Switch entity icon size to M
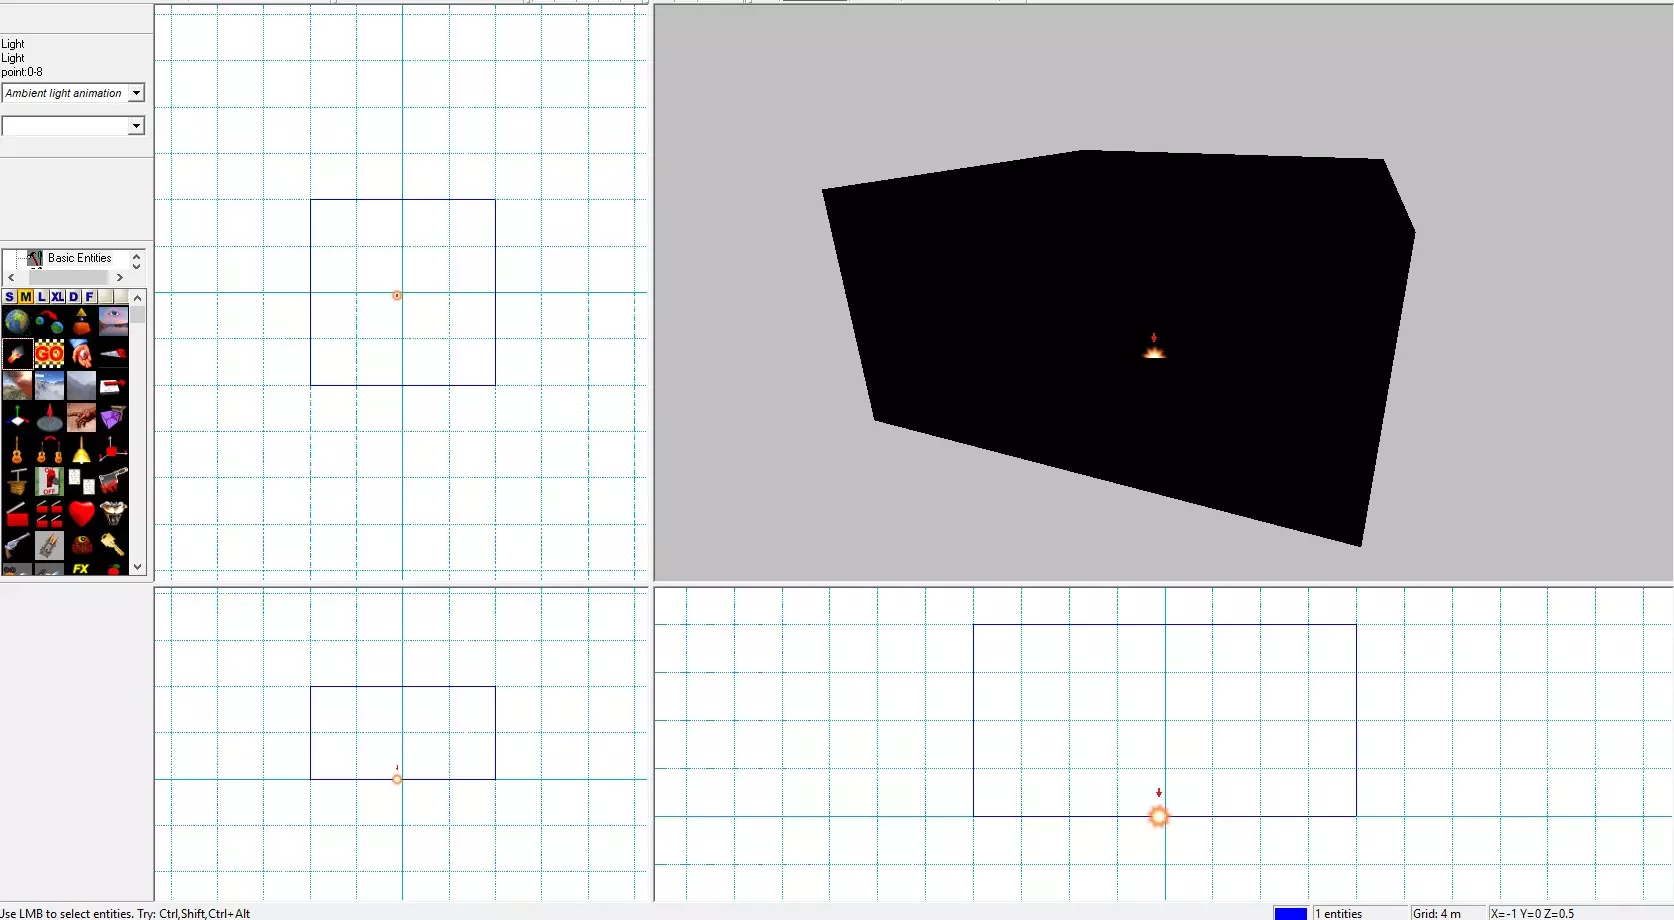Screen dimensions: 1674x920 tap(26, 297)
